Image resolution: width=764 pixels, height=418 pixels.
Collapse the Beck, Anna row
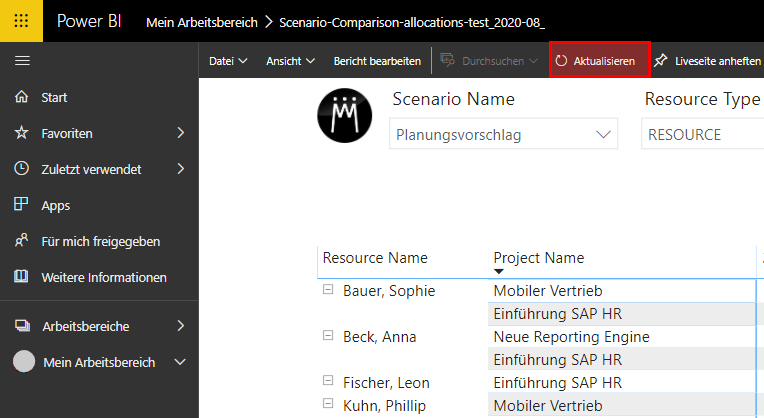[x=328, y=335]
